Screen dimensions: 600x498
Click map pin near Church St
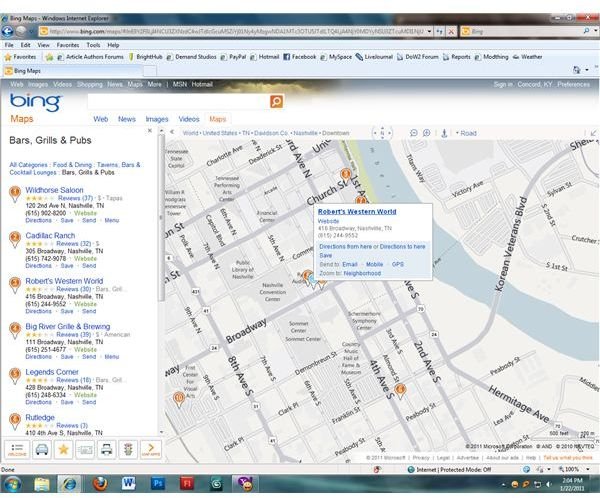point(346,175)
